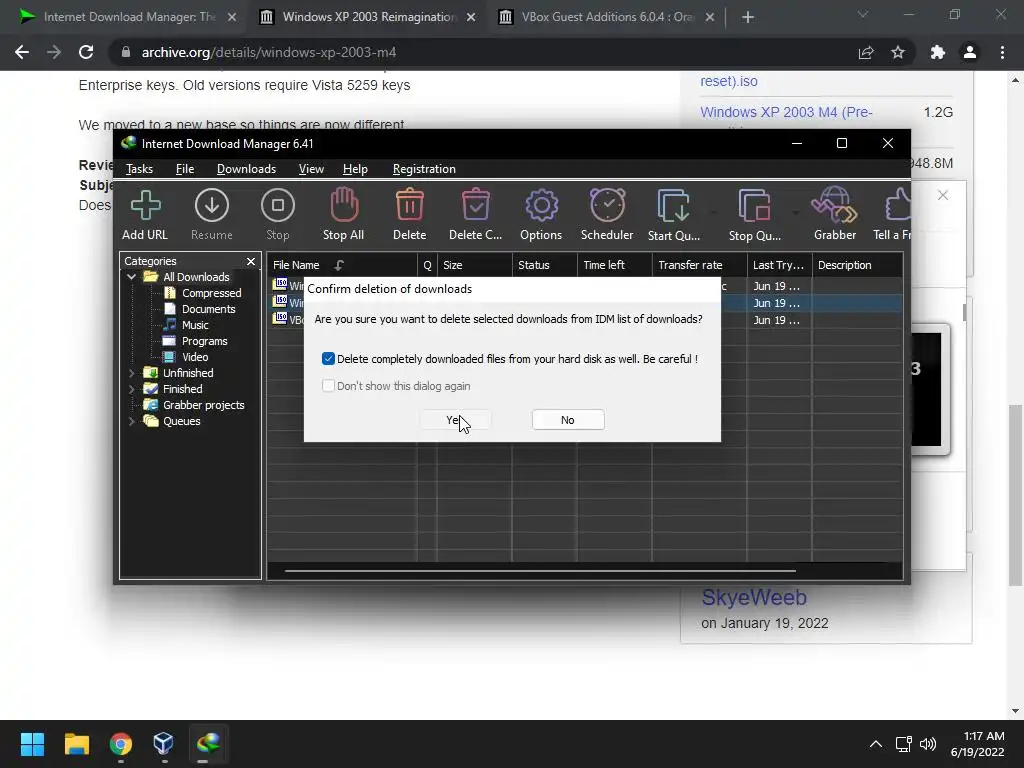Select the Music category

coord(187,325)
